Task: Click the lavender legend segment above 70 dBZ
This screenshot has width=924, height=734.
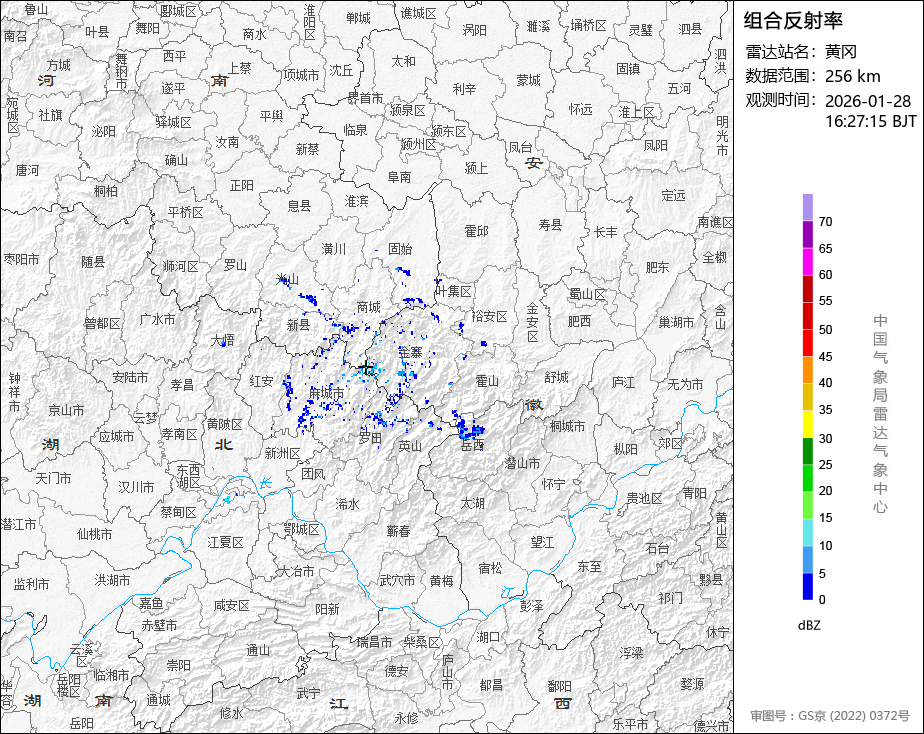Action: point(807,207)
